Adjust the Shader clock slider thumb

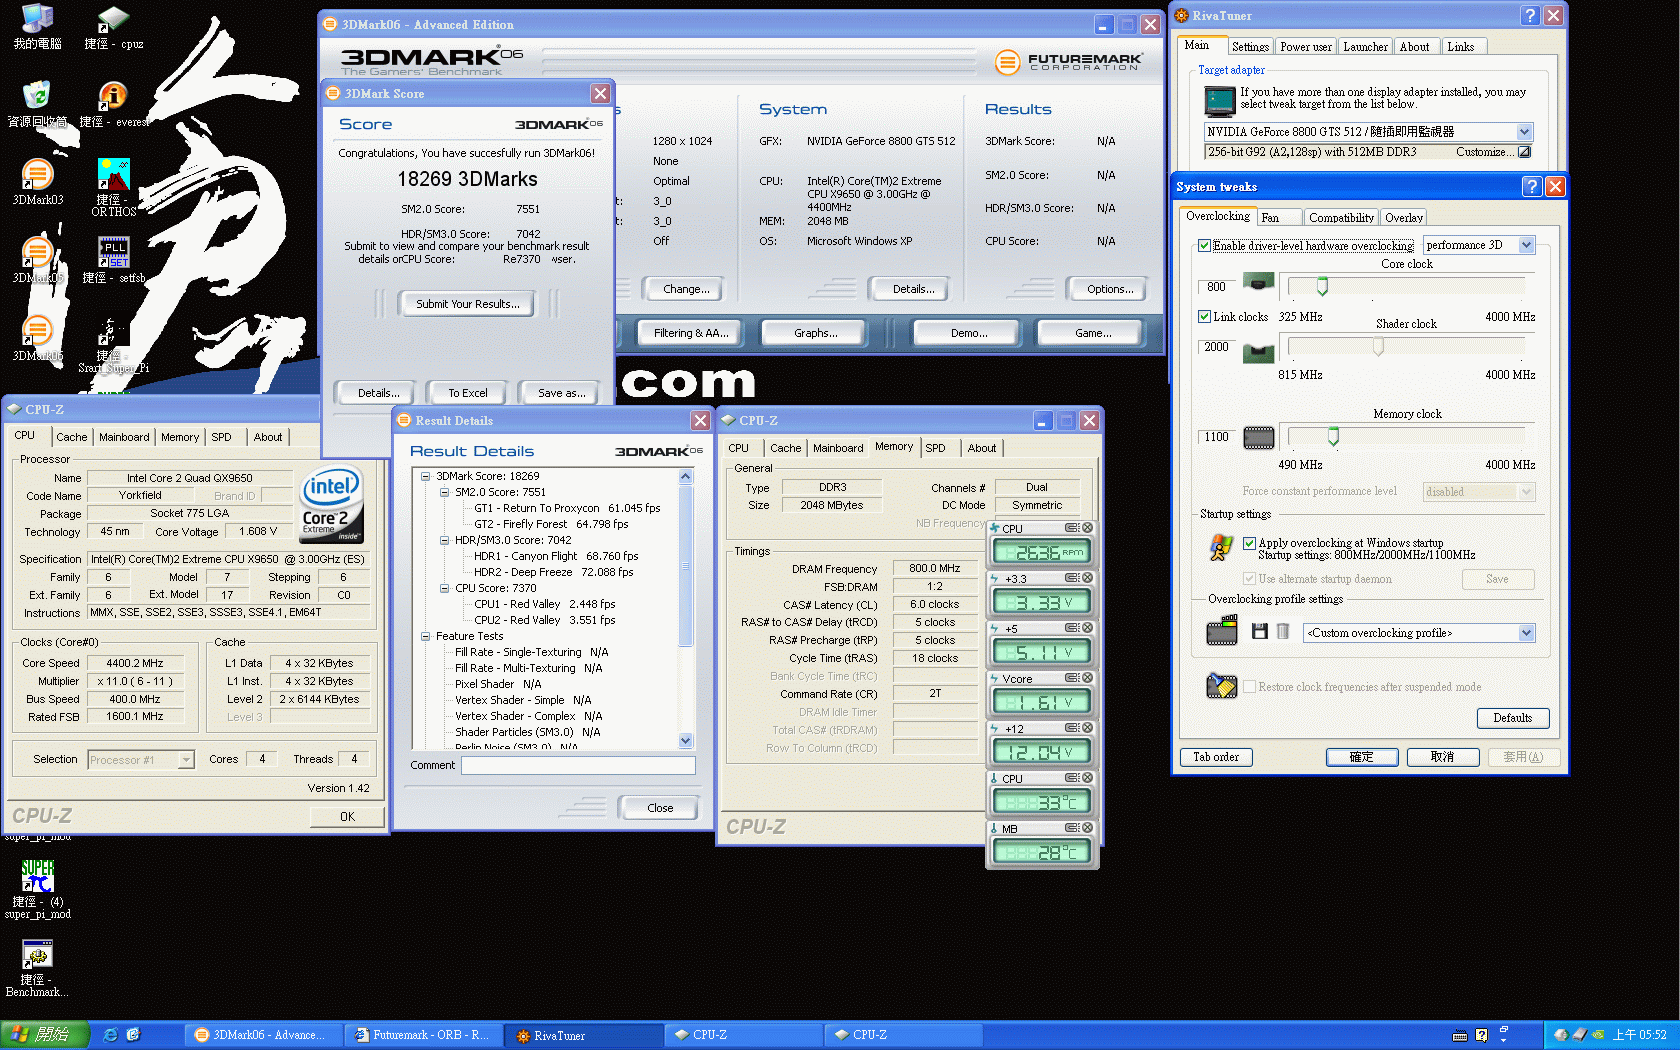point(1378,347)
